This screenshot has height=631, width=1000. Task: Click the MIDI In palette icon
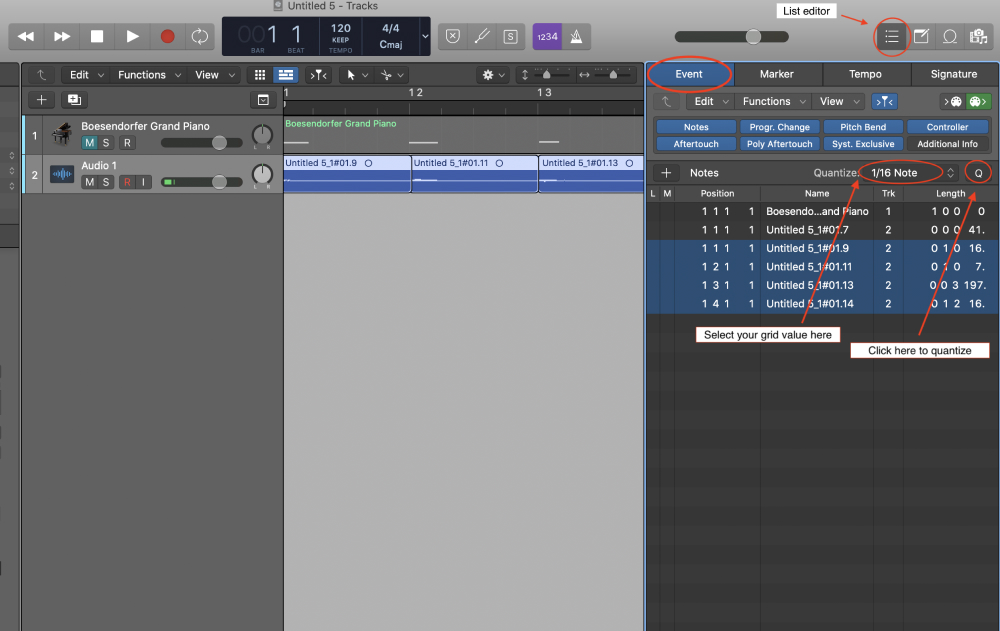(x=953, y=101)
